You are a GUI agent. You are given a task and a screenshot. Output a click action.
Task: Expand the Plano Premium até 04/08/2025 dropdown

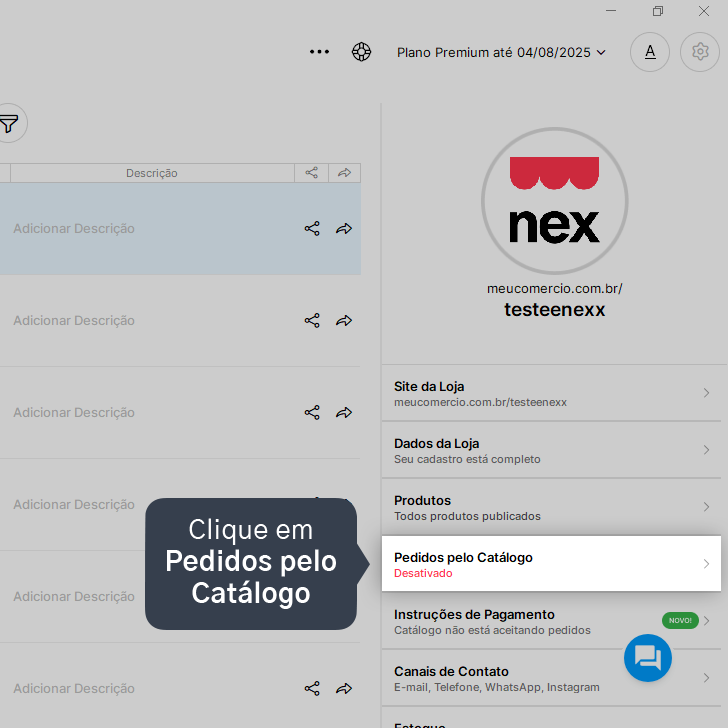501,52
